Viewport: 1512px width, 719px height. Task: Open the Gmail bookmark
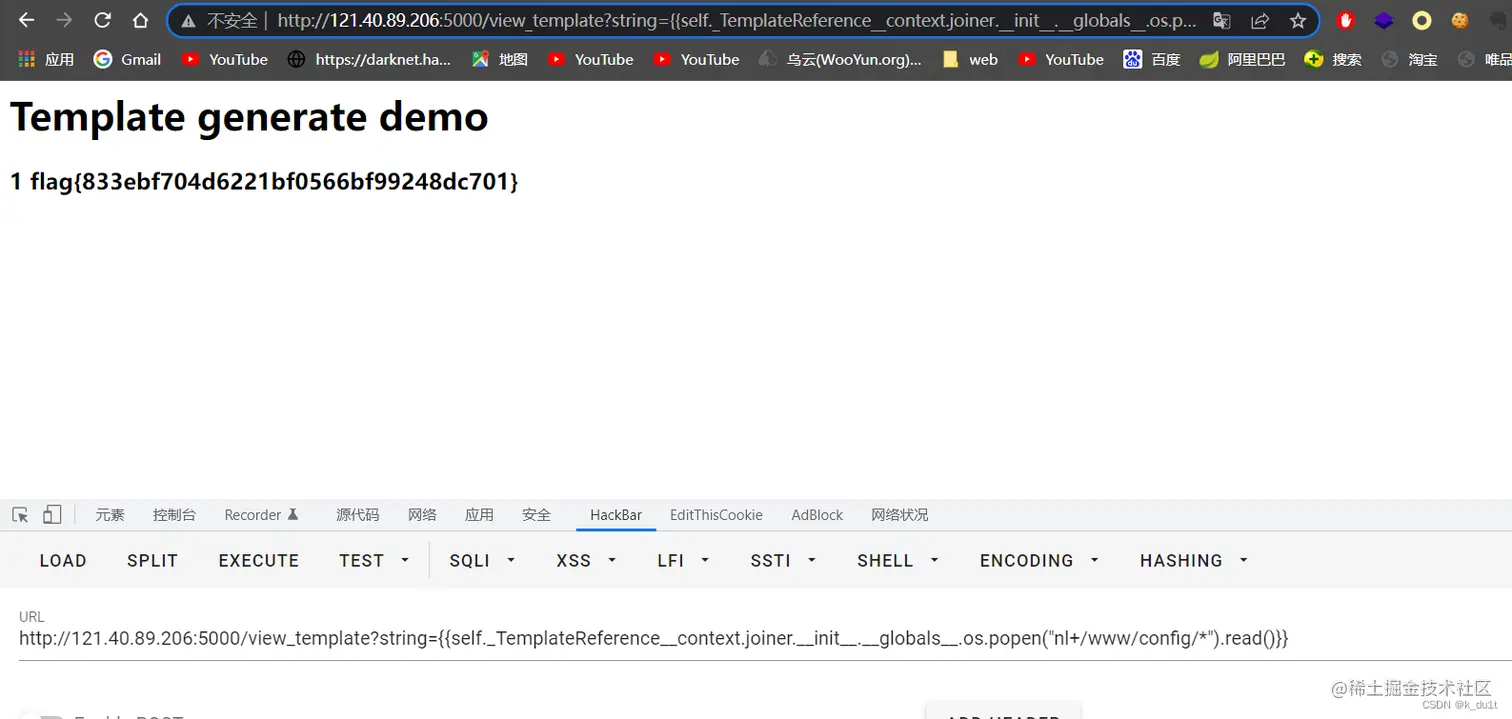click(127, 59)
